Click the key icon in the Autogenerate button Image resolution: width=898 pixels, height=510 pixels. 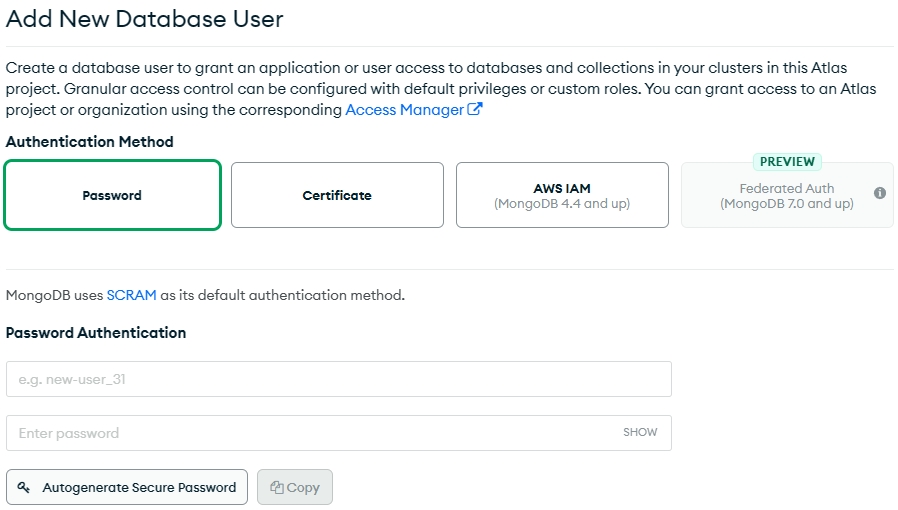24,487
